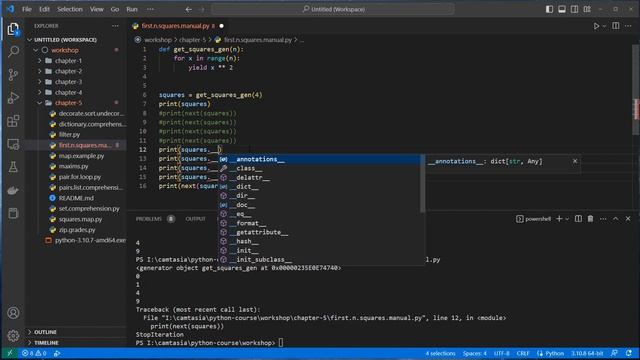Open the Remote Explorer view
The image size is (640, 360).
13,144
